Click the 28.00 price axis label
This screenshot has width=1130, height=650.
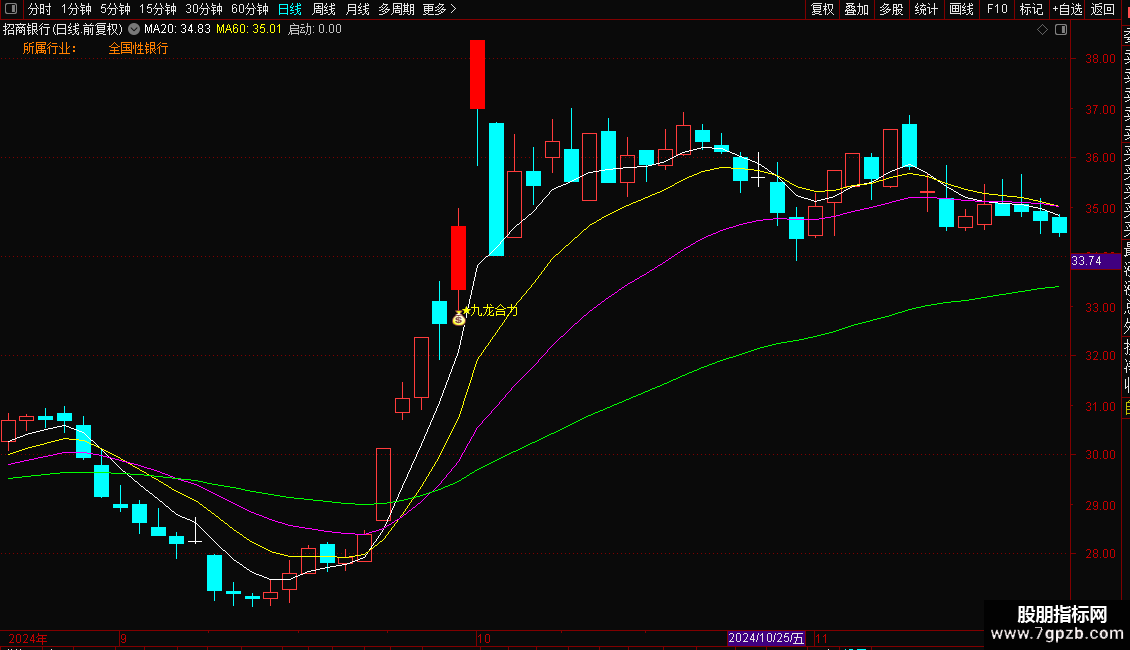tap(1100, 553)
